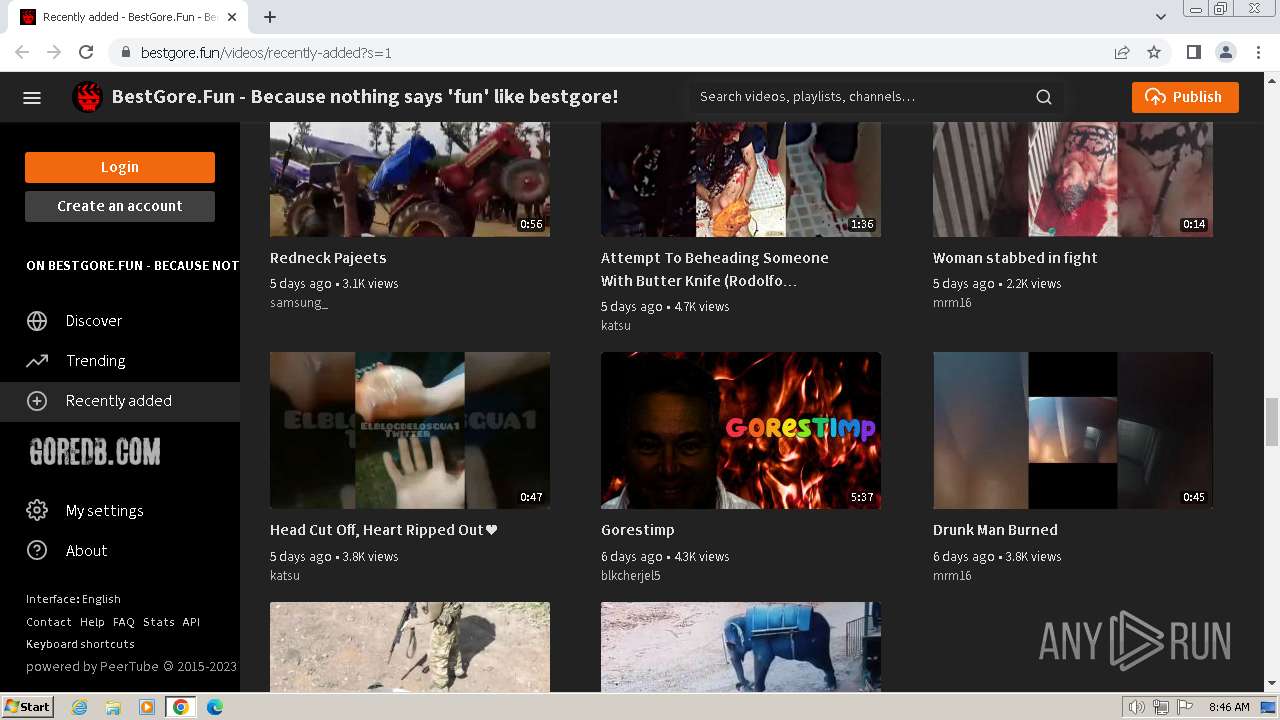Image resolution: width=1280 pixels, height=720 pixels.
Task: Click the Discover globe icon
Action: [x=37, y=321]
